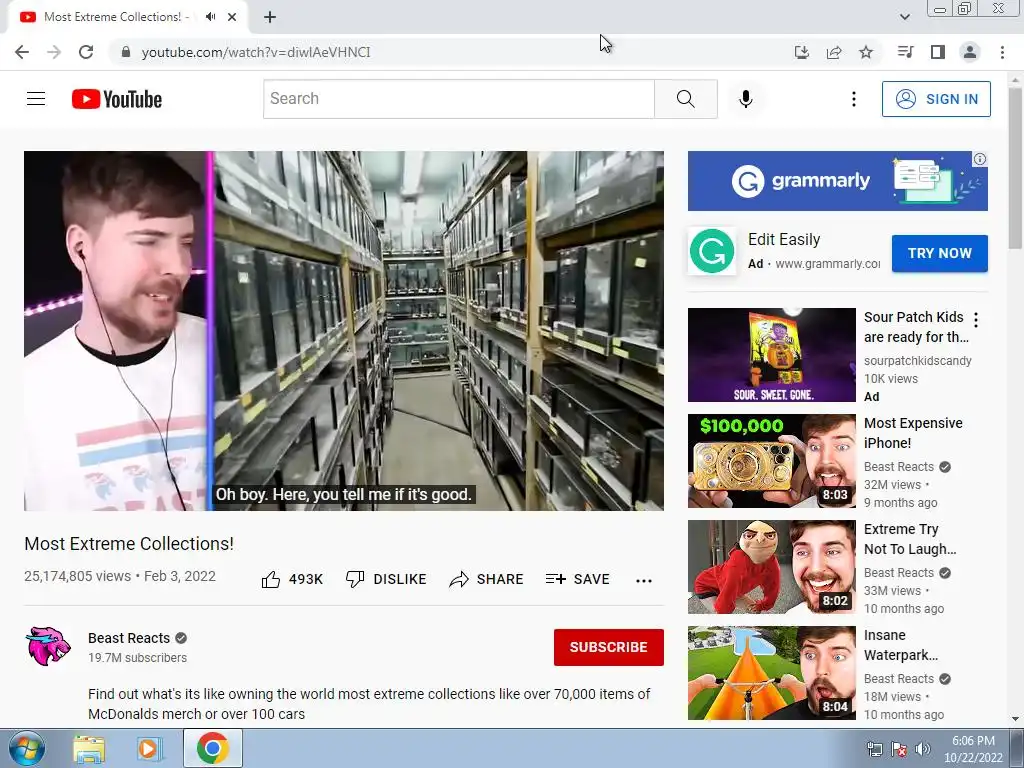Open Insane Waterpark video thumbnail

tap(771, 673)
